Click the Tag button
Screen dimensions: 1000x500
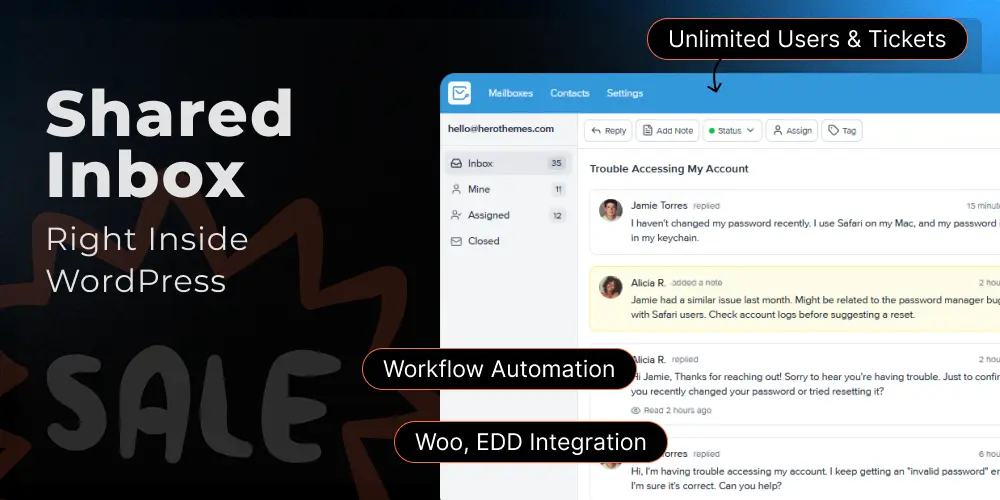click(841, 130)
